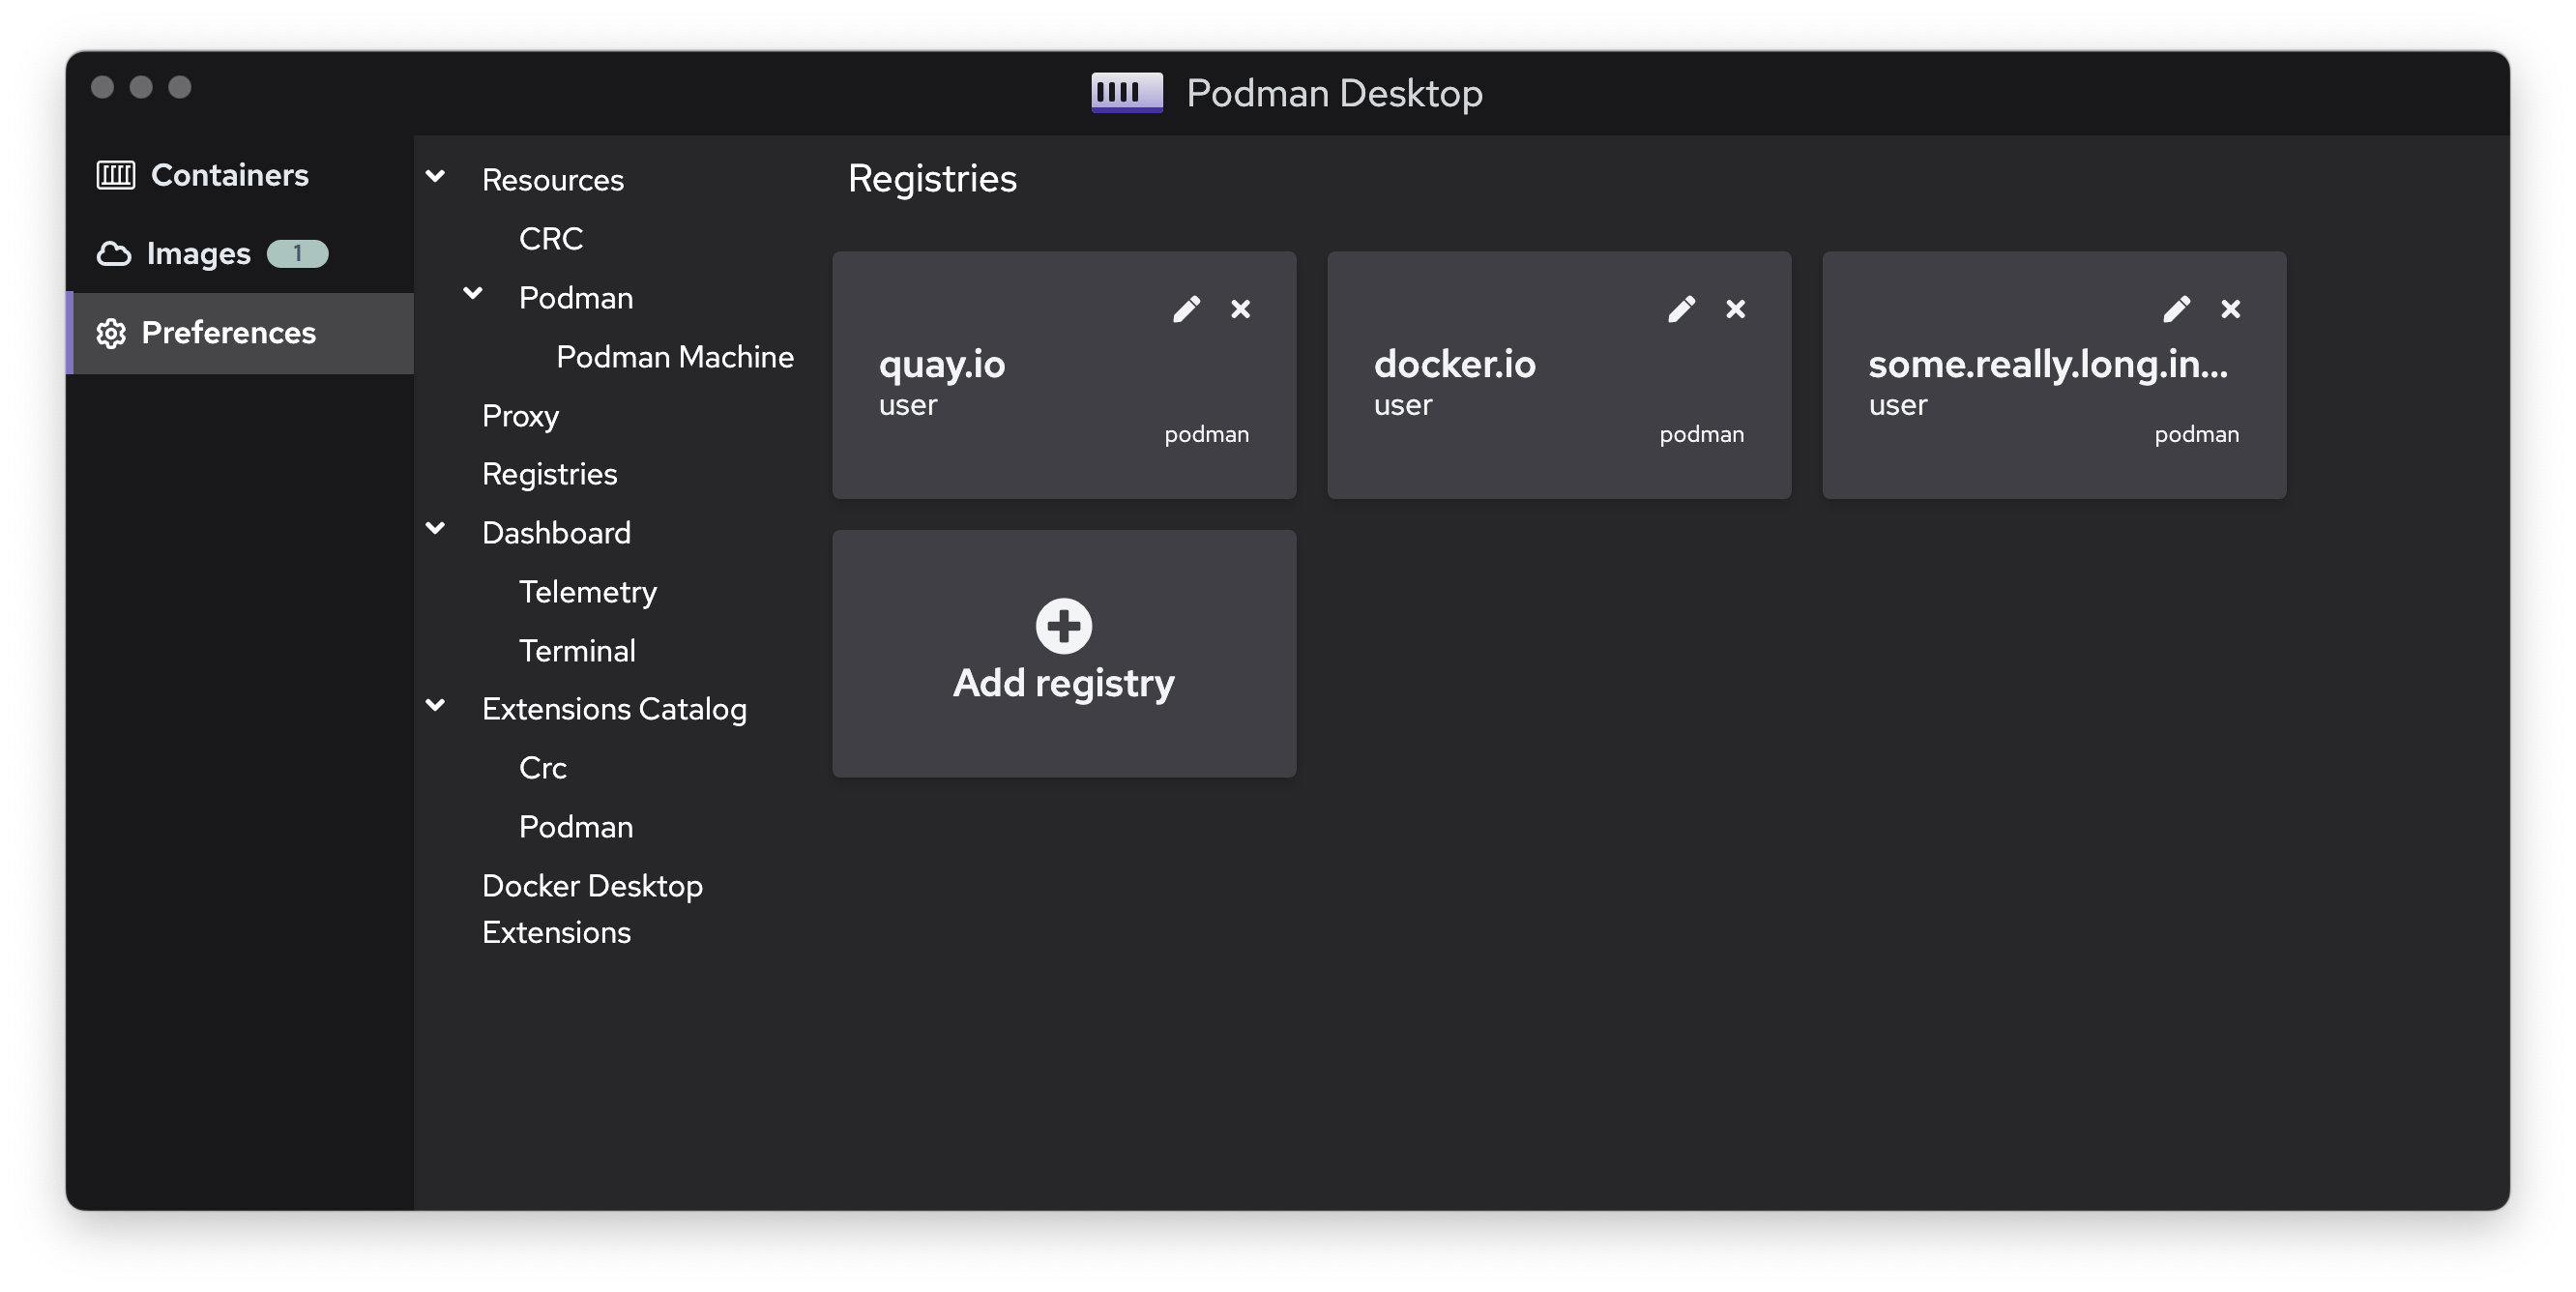2576x1292 pixels.
Task: Delete the docker.io registry with X icon
Action: pyautogui.click(x=1735, y=309)
